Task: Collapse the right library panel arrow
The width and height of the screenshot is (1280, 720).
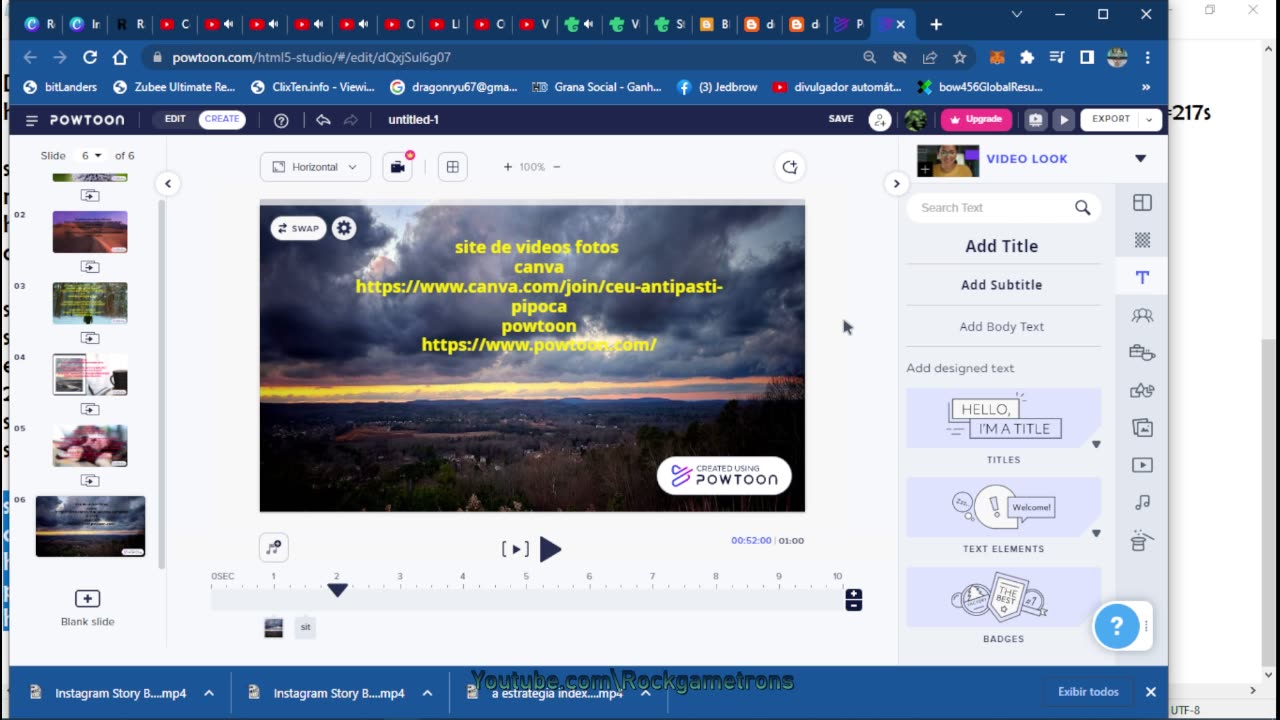Action: pyautogui.click(x=896, y=184)
